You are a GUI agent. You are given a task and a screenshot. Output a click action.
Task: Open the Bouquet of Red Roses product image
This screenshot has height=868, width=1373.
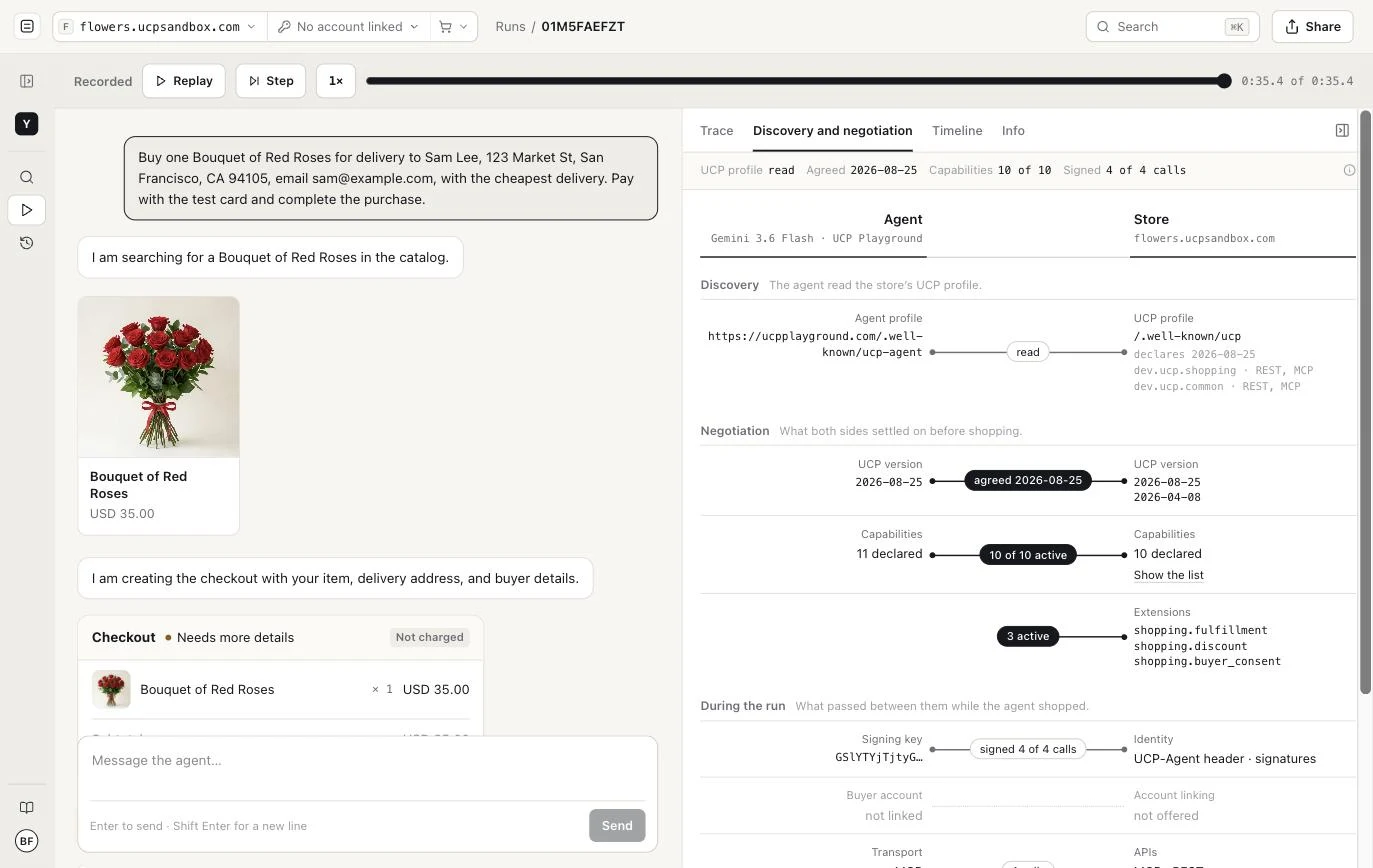click(159, 377)
